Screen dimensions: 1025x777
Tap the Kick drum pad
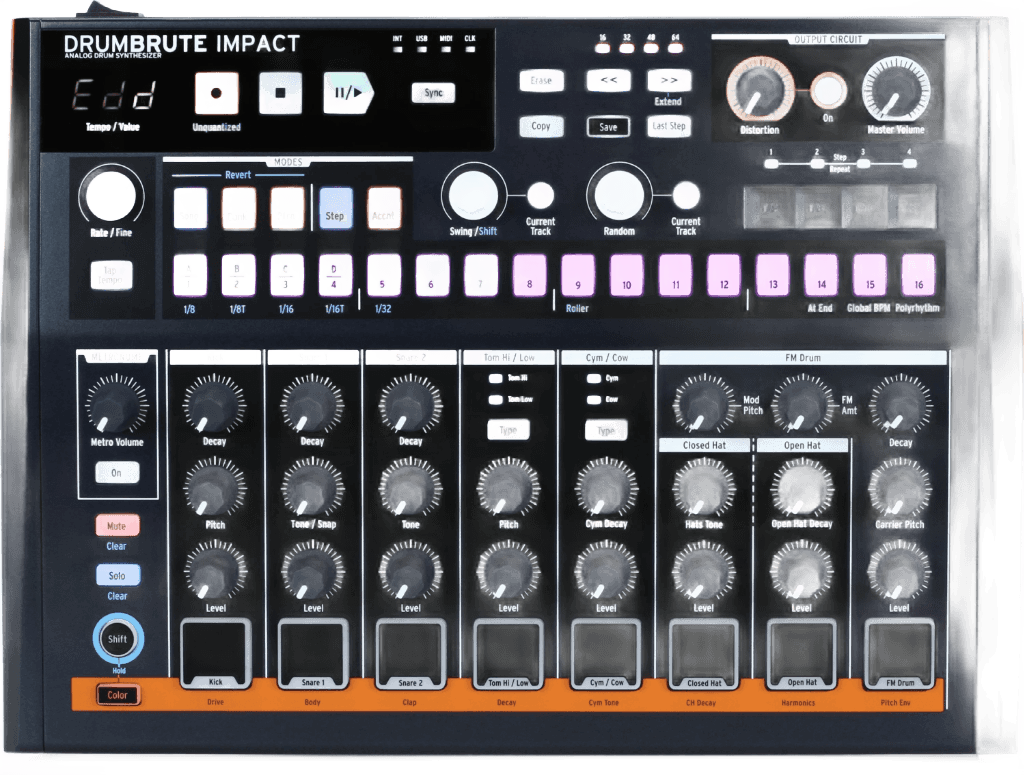(x=215, y=652)
